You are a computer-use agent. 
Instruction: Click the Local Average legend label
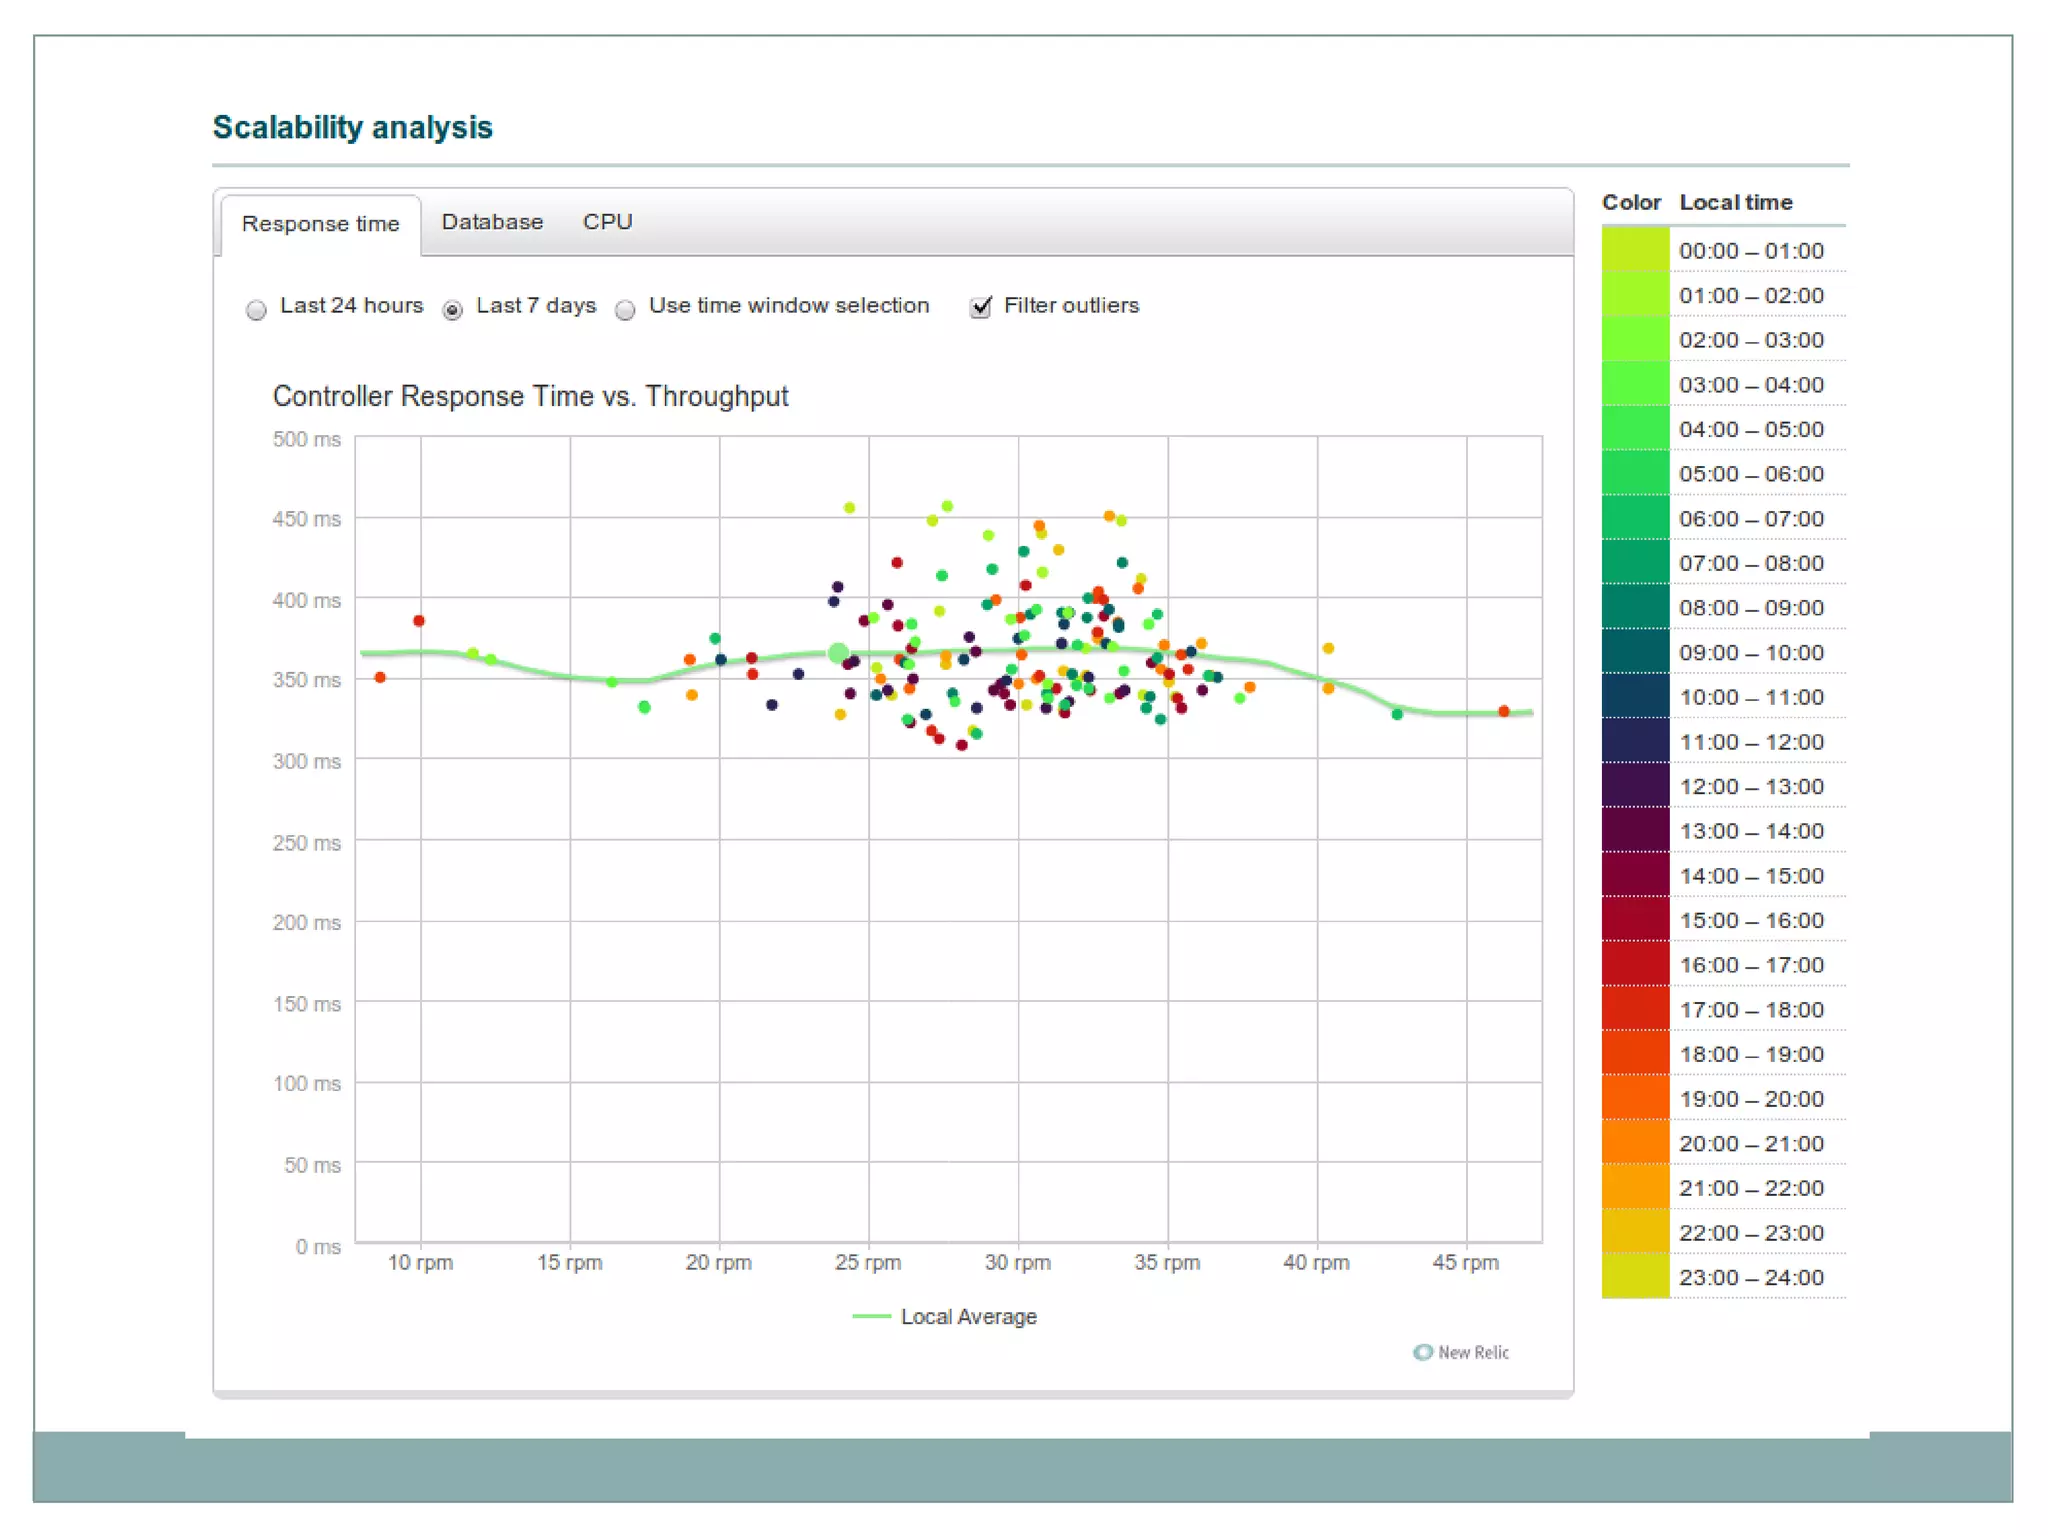click(x=968, y=1316)
